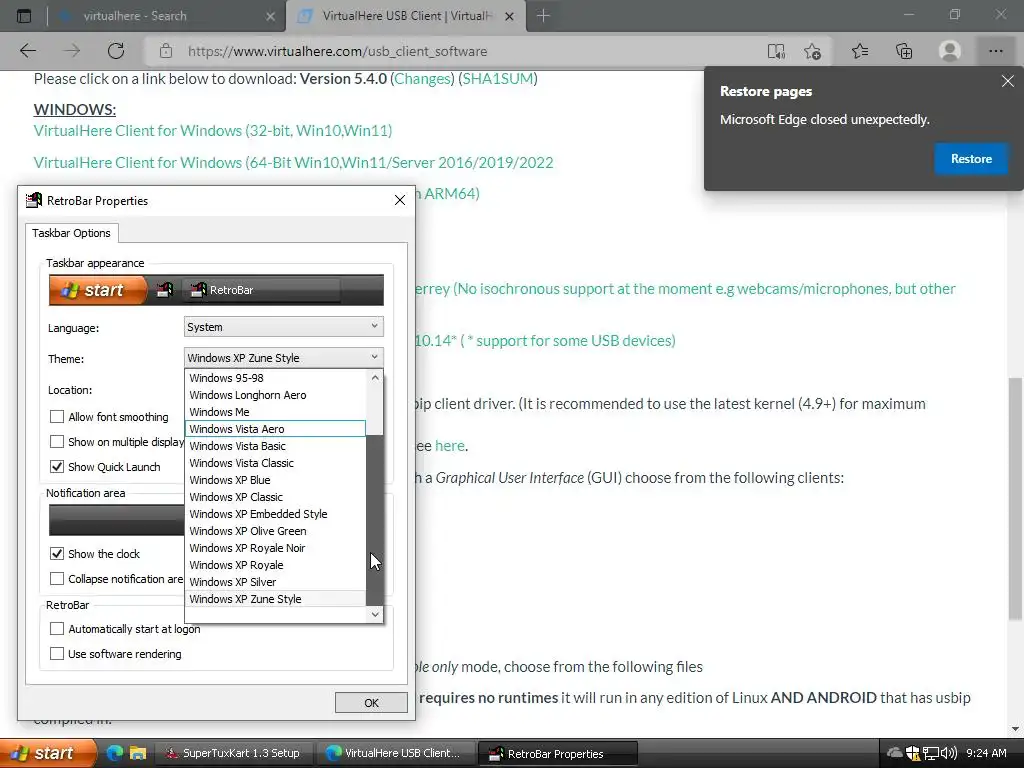Click the theme list scrollbar thumb
This screenshot has height=768, width=1024.
coord(375,520)
